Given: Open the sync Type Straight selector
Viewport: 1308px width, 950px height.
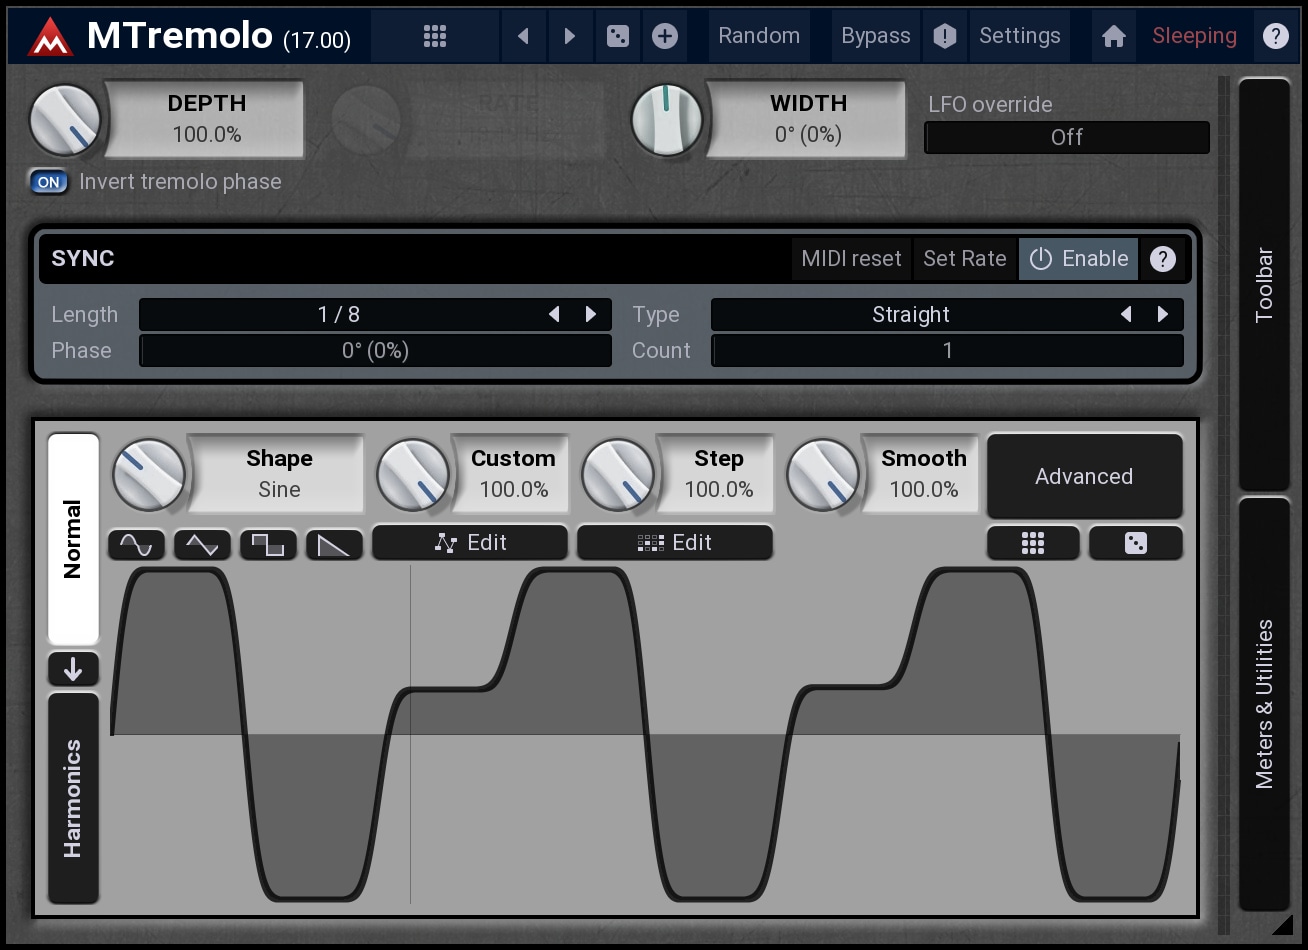Looking at the screenshot, I should click(x=910, y=314).
